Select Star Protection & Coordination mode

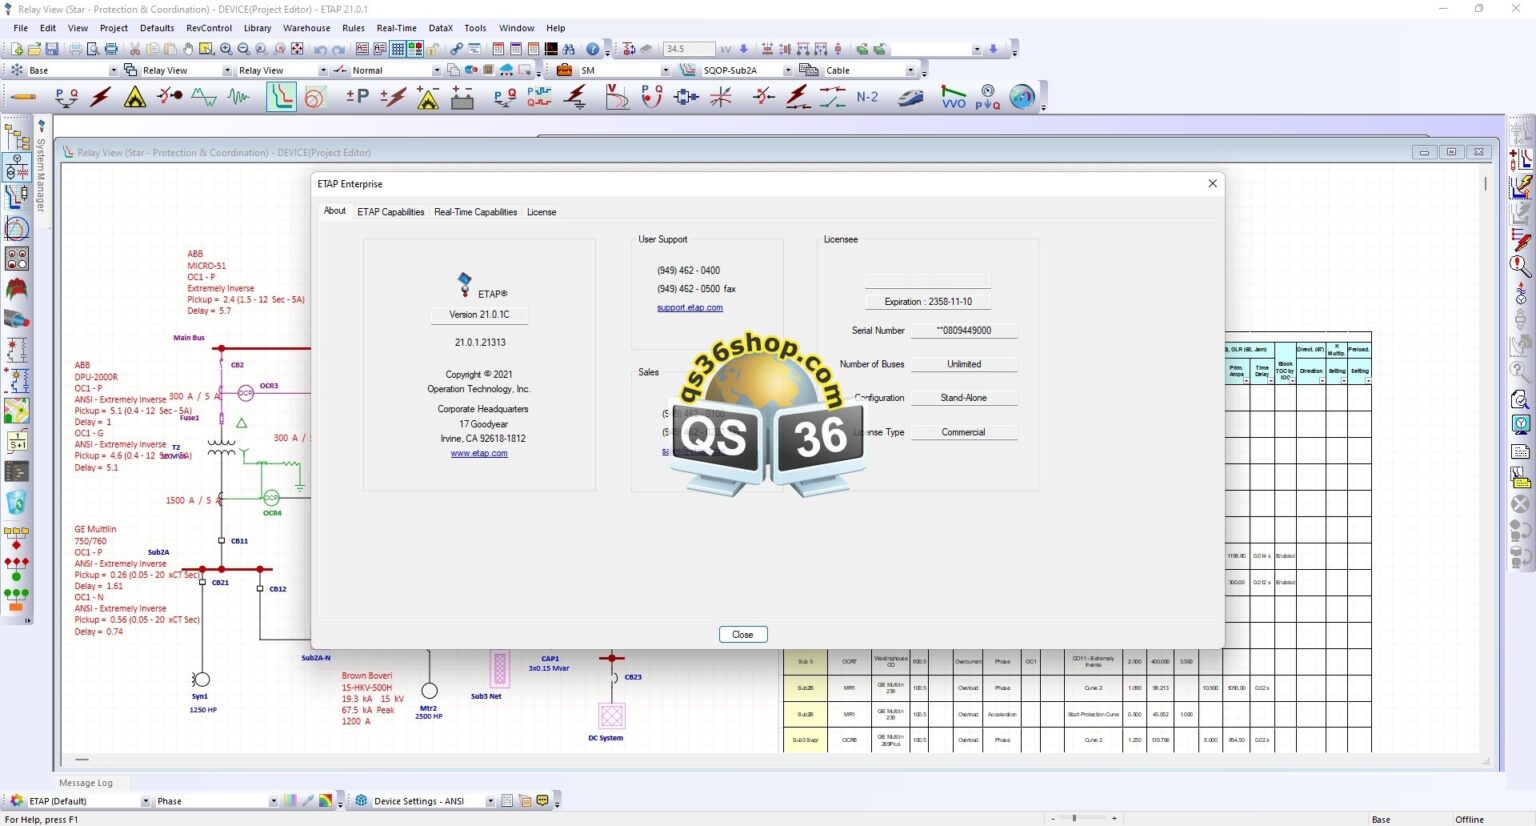coord(280,97)
